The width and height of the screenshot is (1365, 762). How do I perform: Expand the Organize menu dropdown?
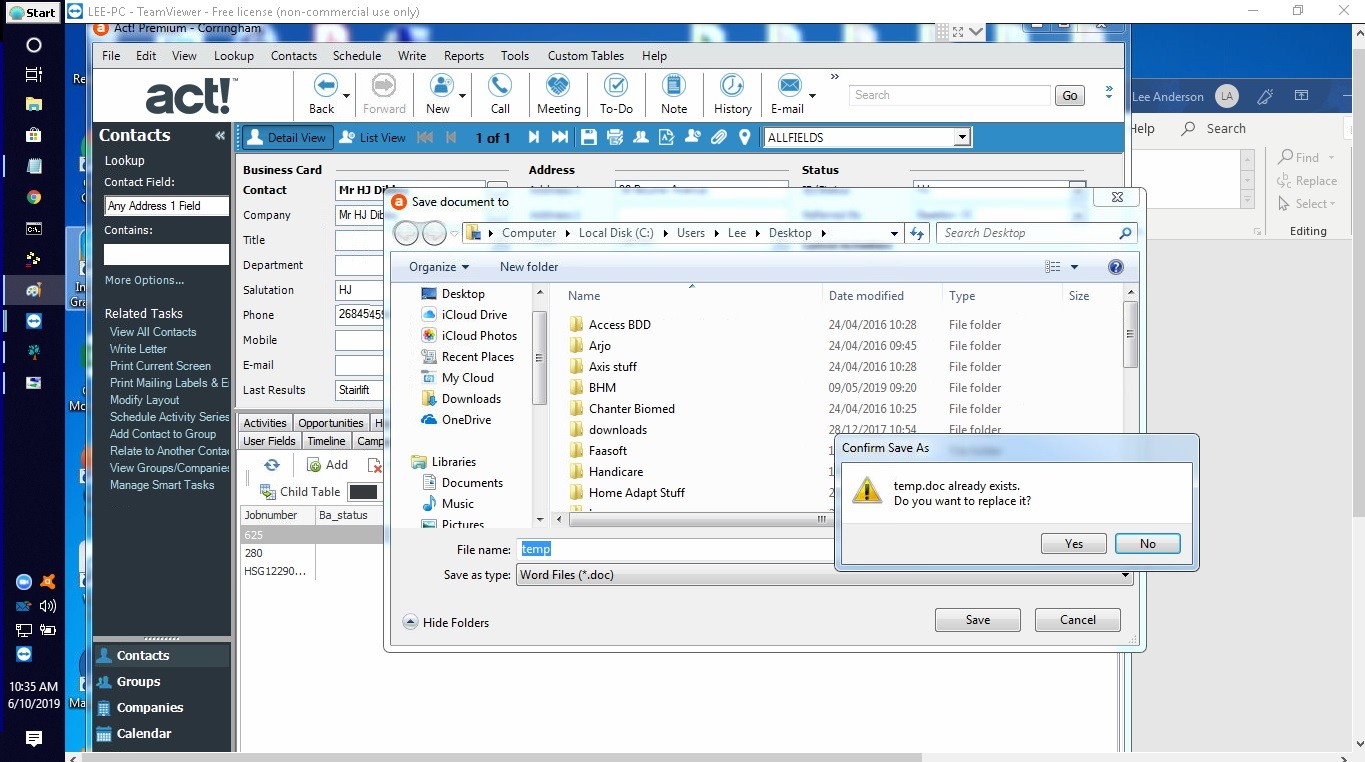point(438,267)
